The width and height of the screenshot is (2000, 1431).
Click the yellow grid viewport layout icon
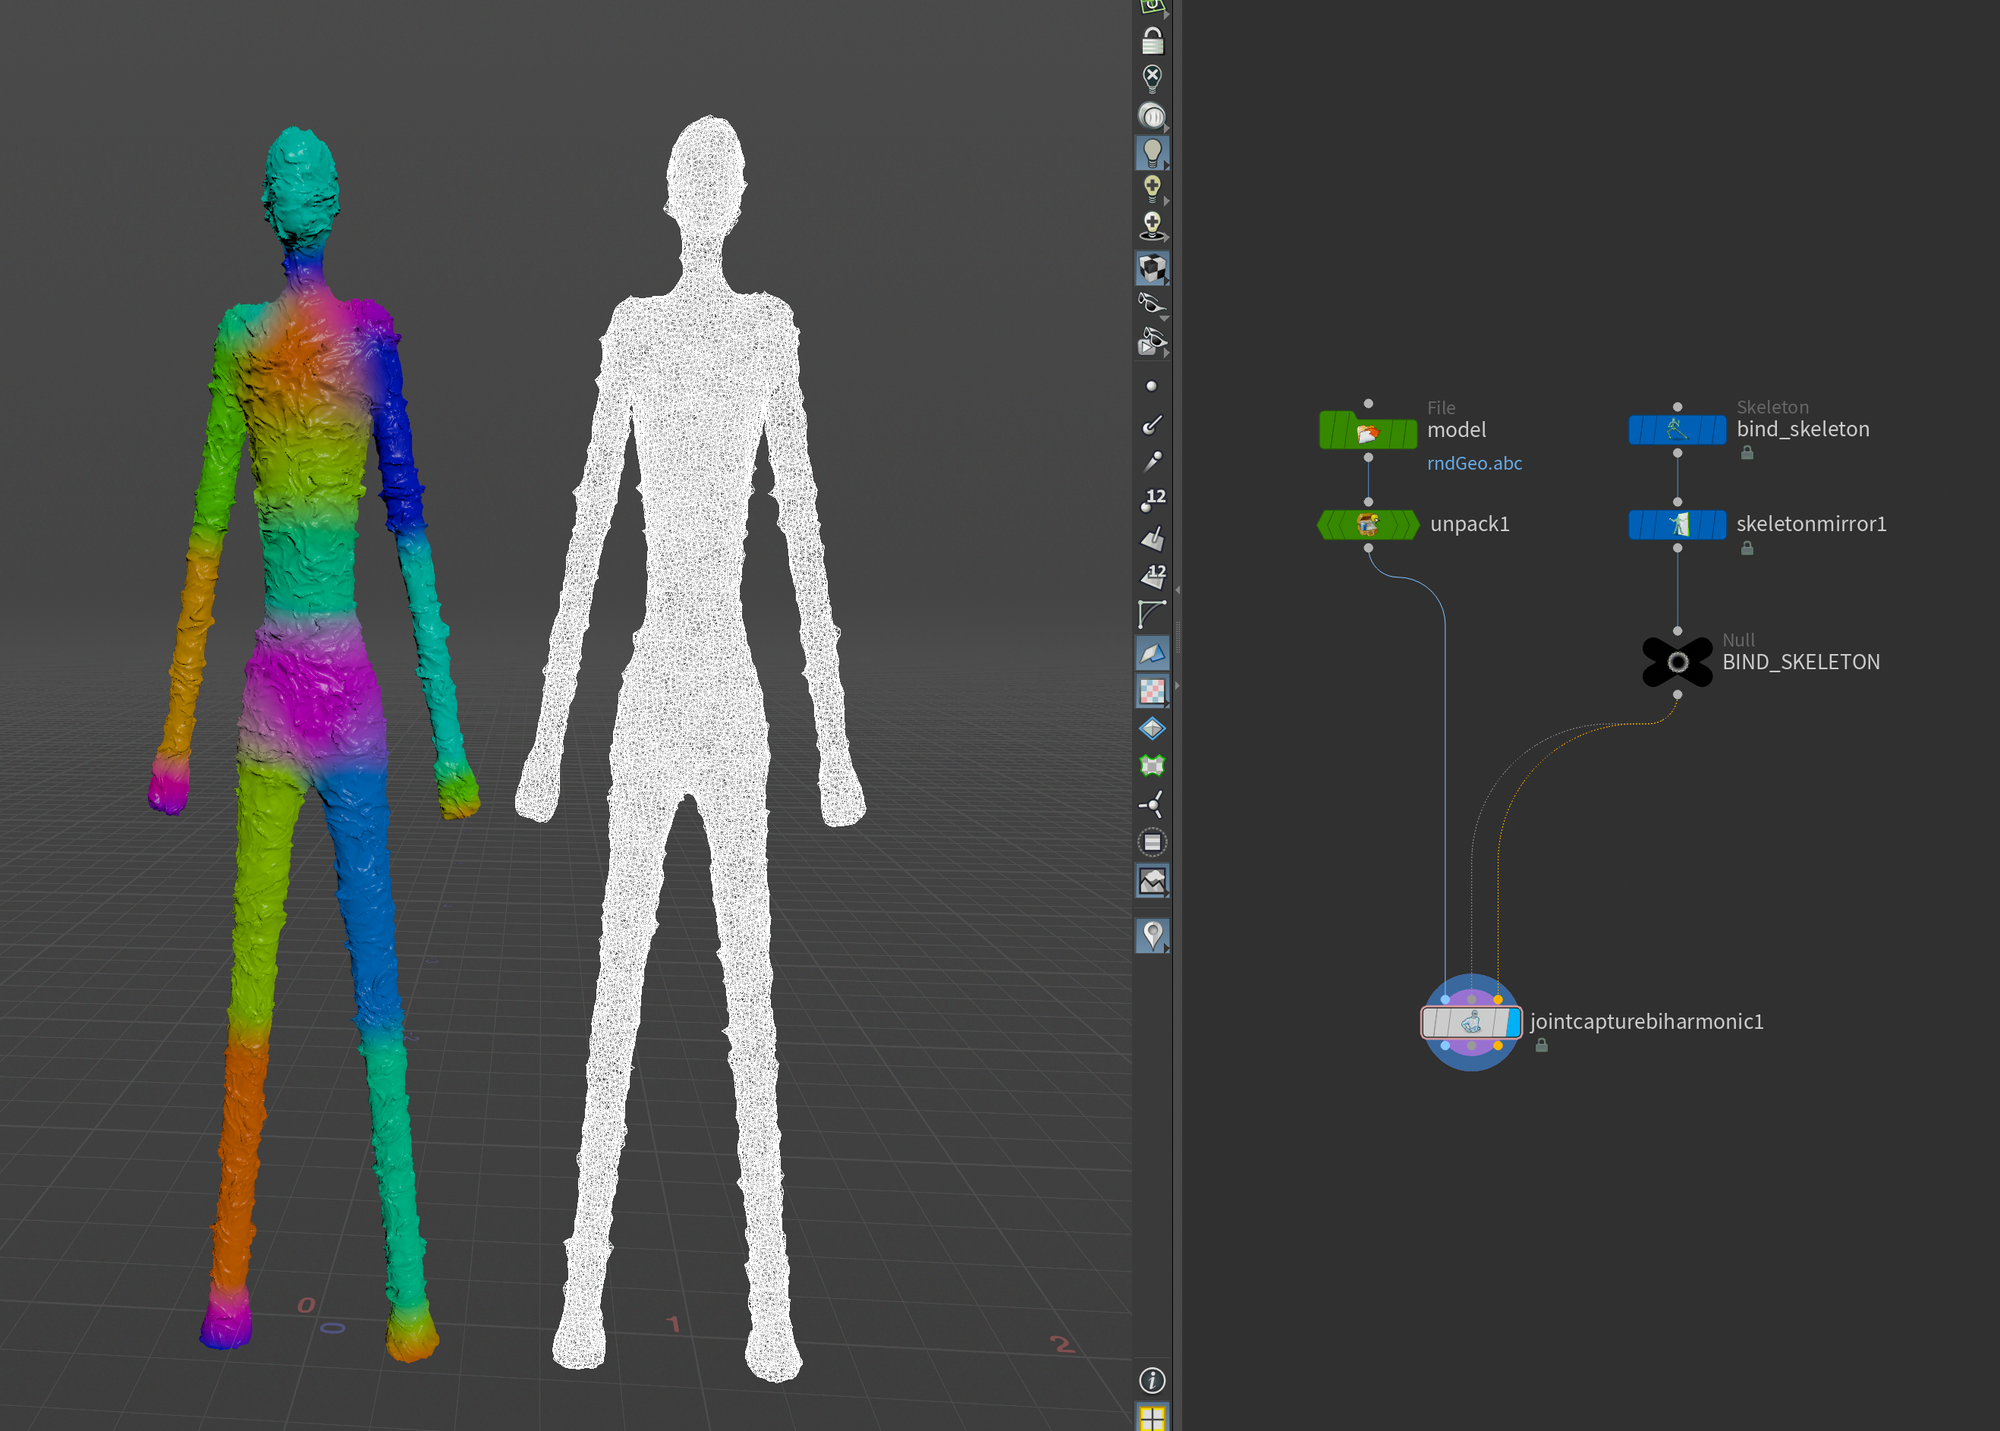(x=1152, y=1418)
